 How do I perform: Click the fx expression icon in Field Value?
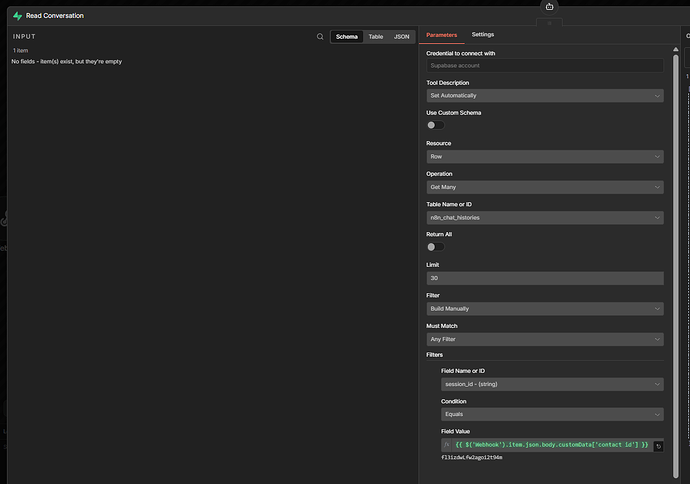coord(447,445)
